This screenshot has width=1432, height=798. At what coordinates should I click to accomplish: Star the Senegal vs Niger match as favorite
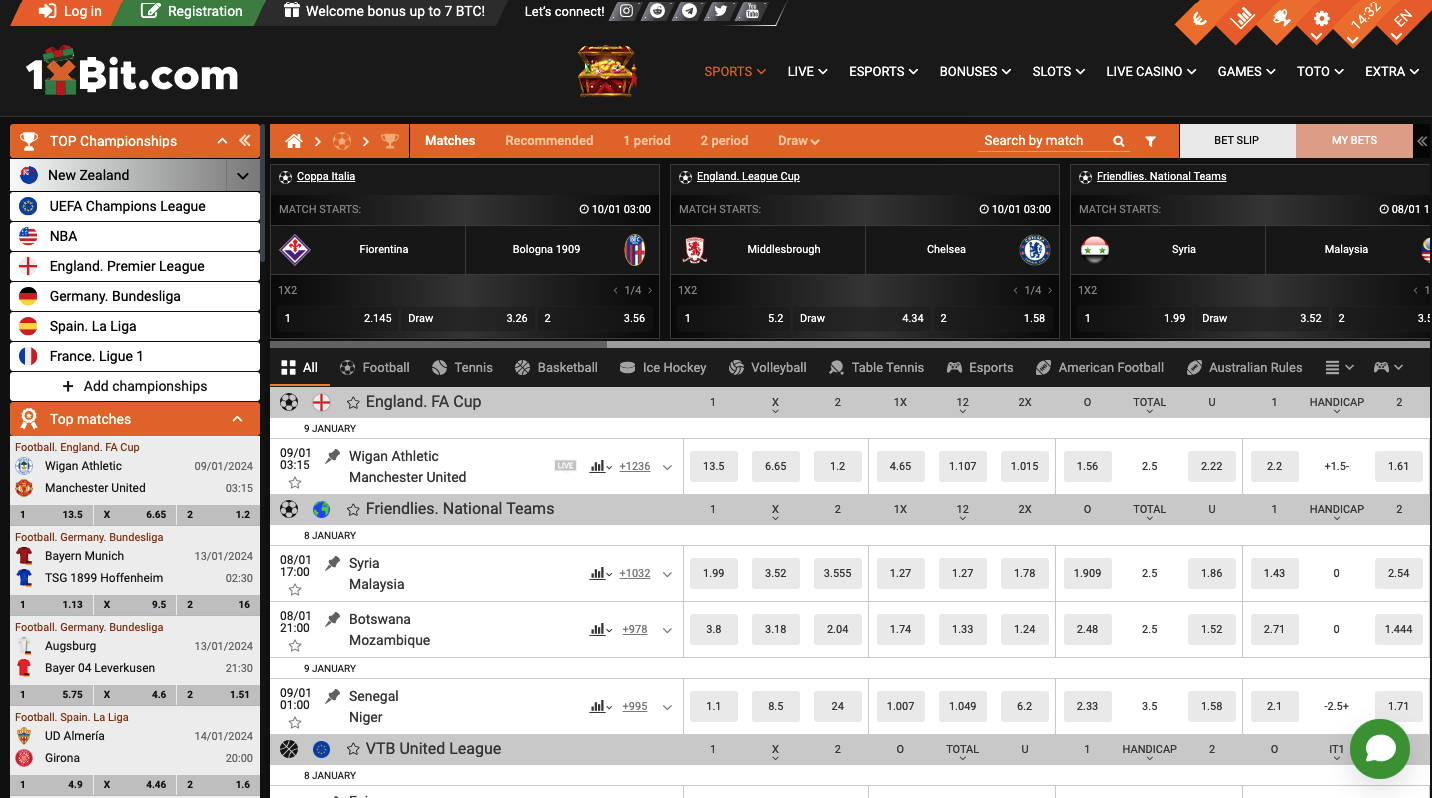click(x=295, y=723)
